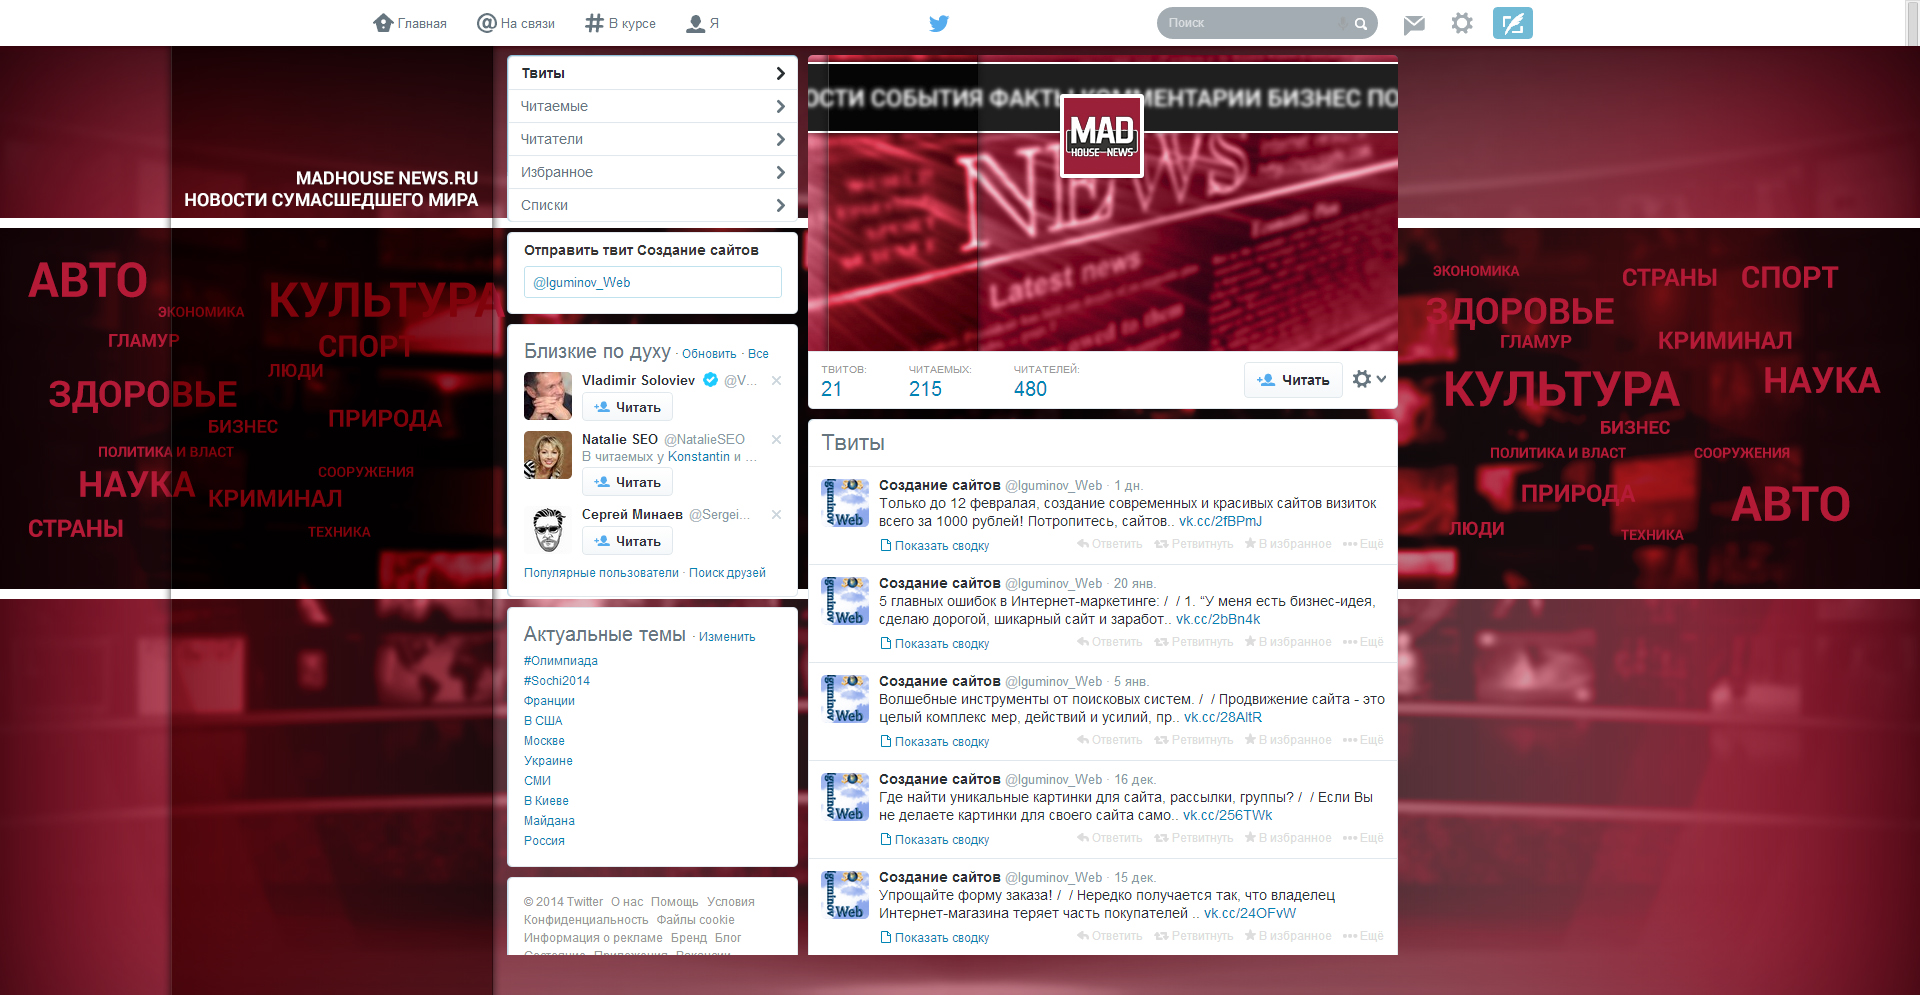Open vk.cc/256TWk link

tap(1227, 816)
